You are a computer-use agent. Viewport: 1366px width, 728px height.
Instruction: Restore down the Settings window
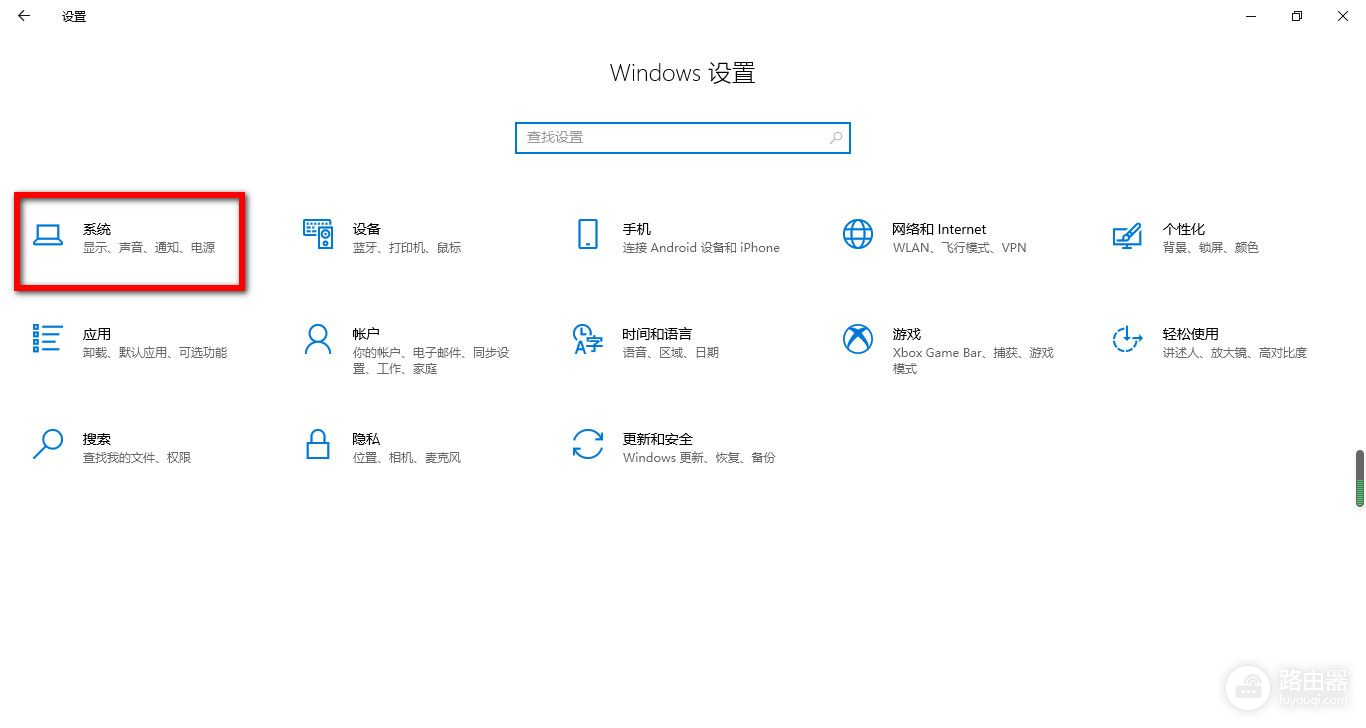coord(1297,16)
